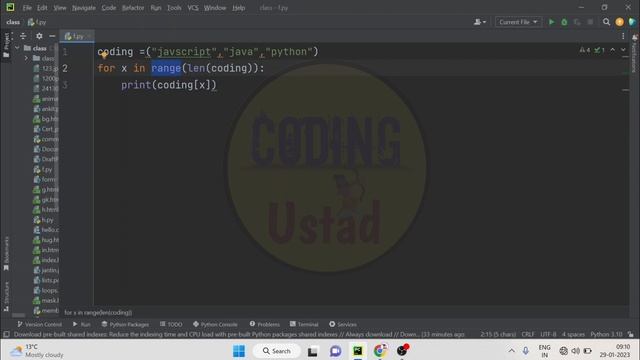The width and height of the screenshot is (640, 360).
Task: Open the VCS menu
Action: (x=193, y=8)
